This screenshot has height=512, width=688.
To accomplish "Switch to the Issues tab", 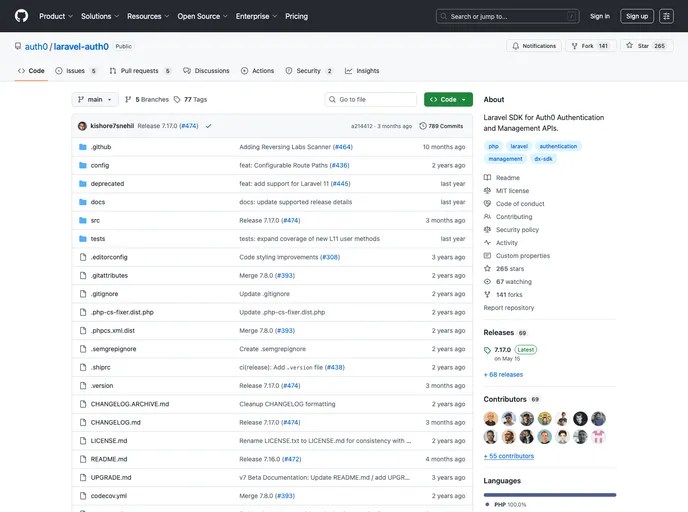I will click(x=76, y=71).
